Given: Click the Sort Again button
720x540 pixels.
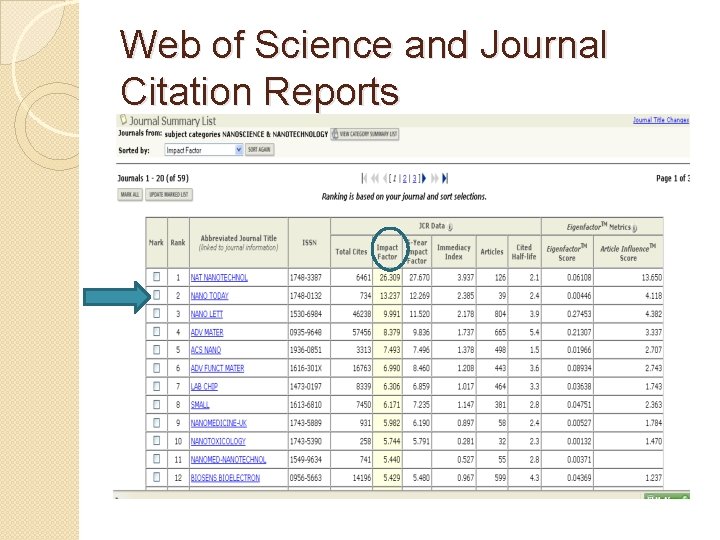Looking at the screenshot, I should pos(259,150).
